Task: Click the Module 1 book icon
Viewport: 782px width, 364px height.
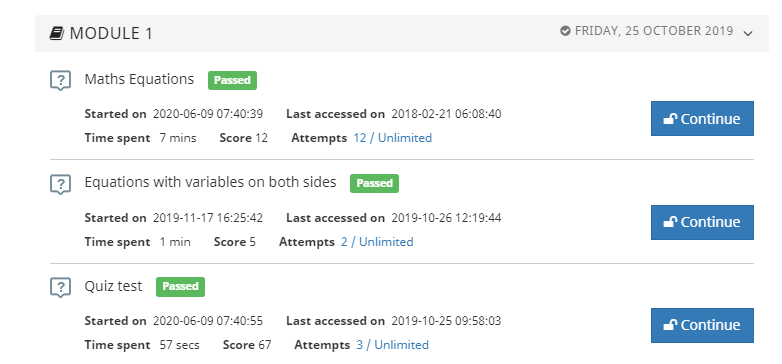Action: (57, 33)
